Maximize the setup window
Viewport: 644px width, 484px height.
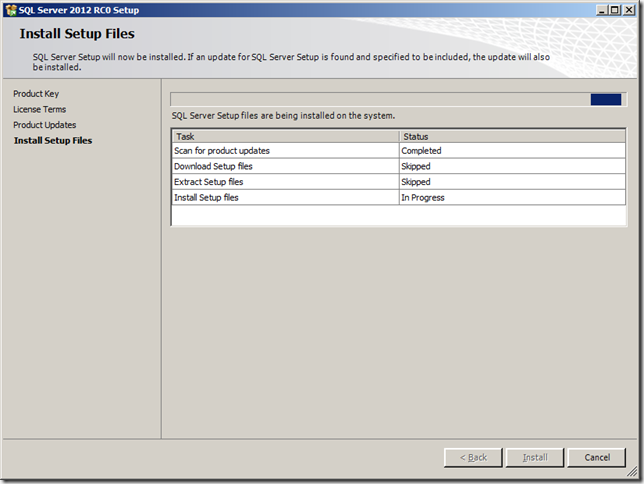[615, 10]
